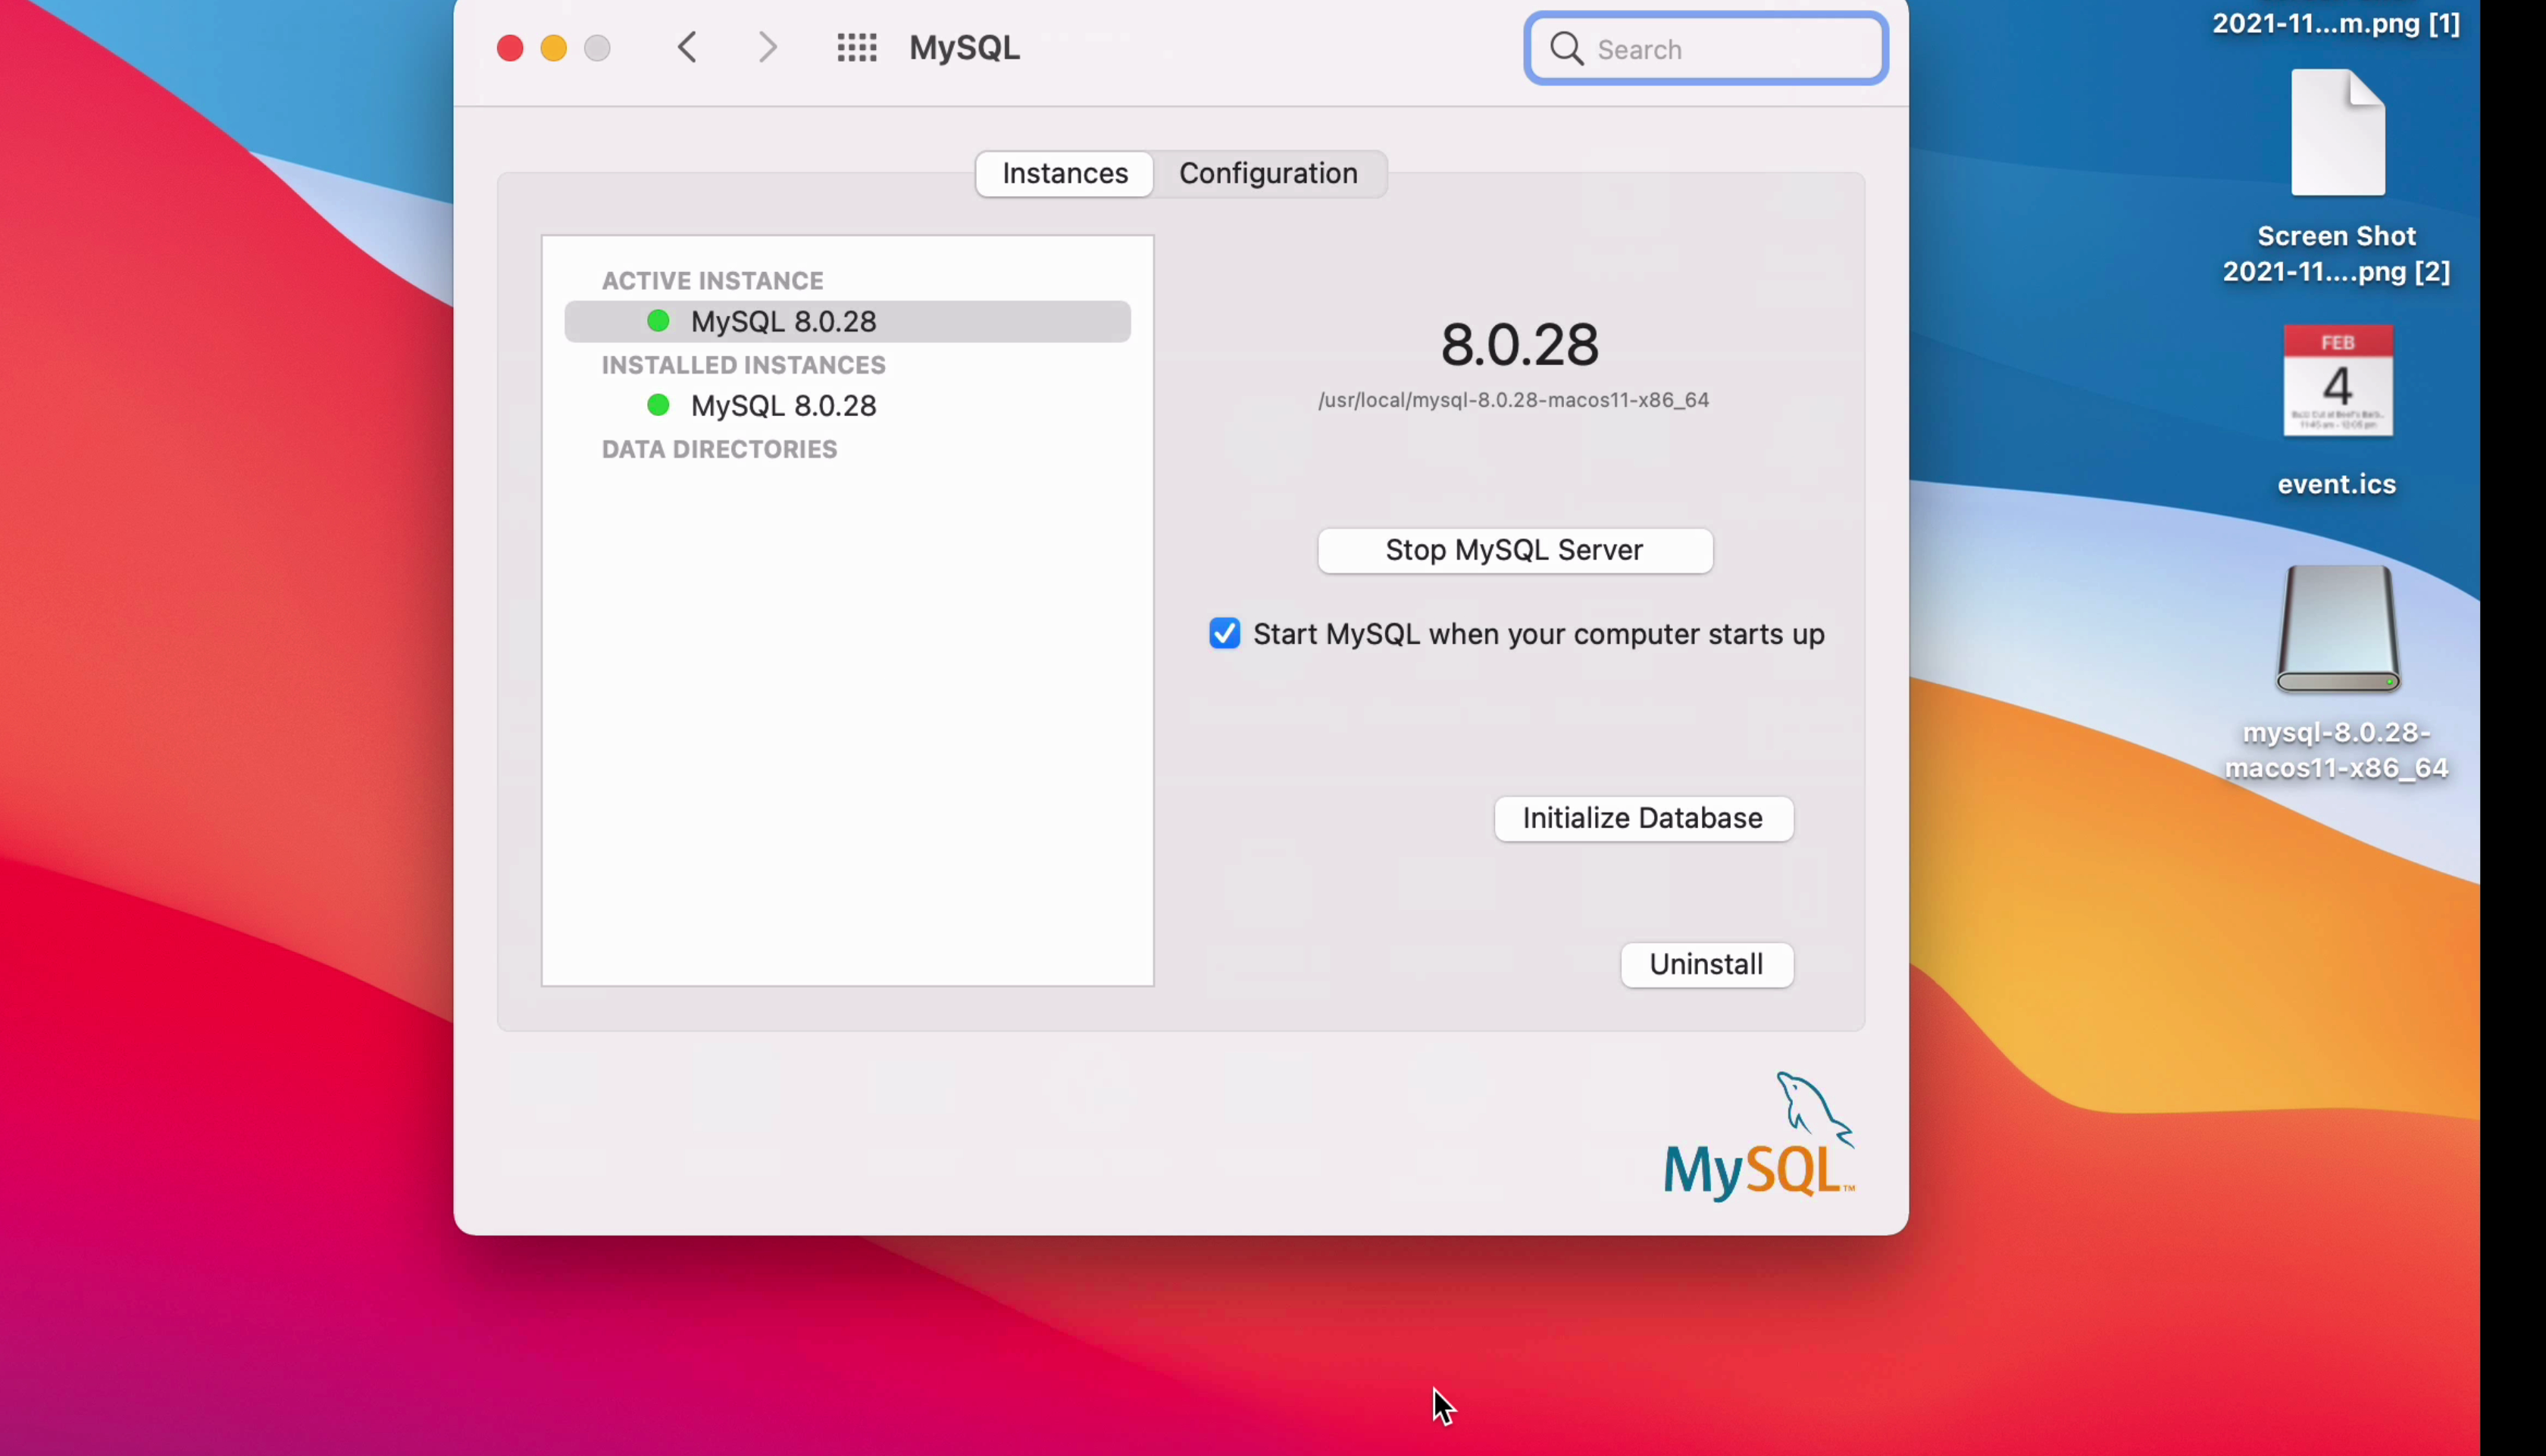Select Screen Shot png [2] file icon
Viewport: 2546px width, 1456px height.
[x=2337, y=134]
